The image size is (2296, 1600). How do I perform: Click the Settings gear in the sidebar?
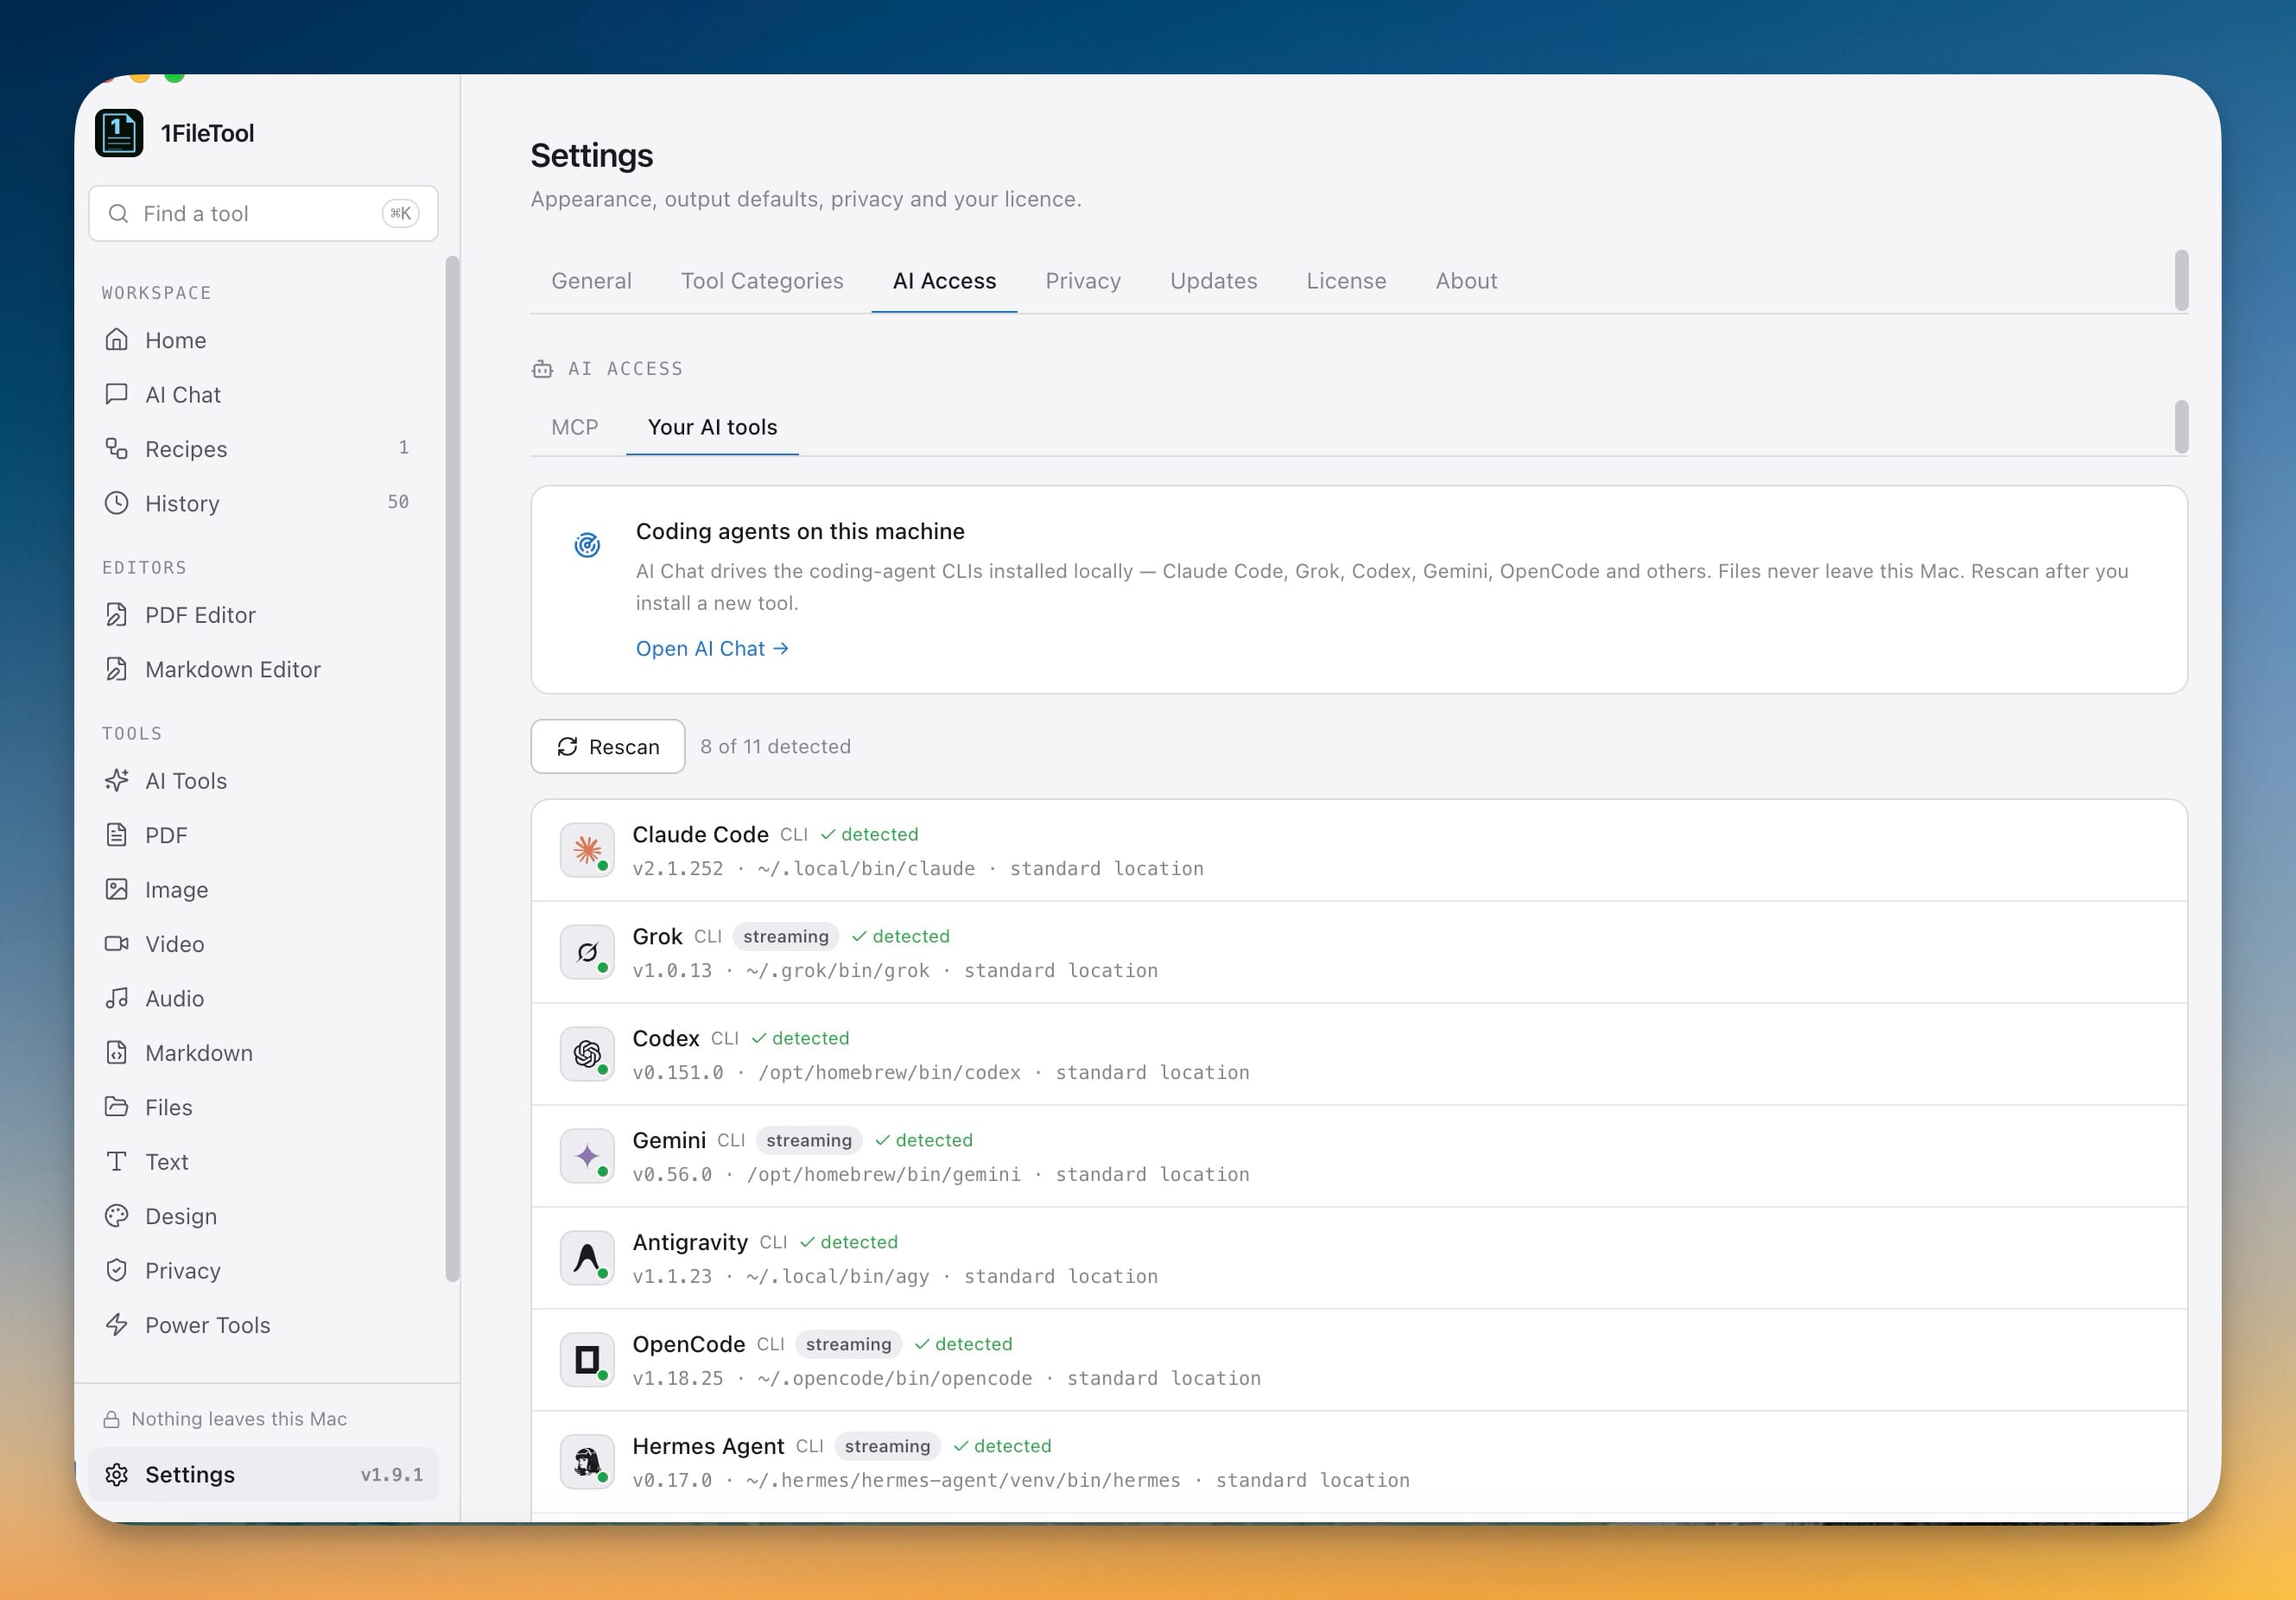[117, 1475]
